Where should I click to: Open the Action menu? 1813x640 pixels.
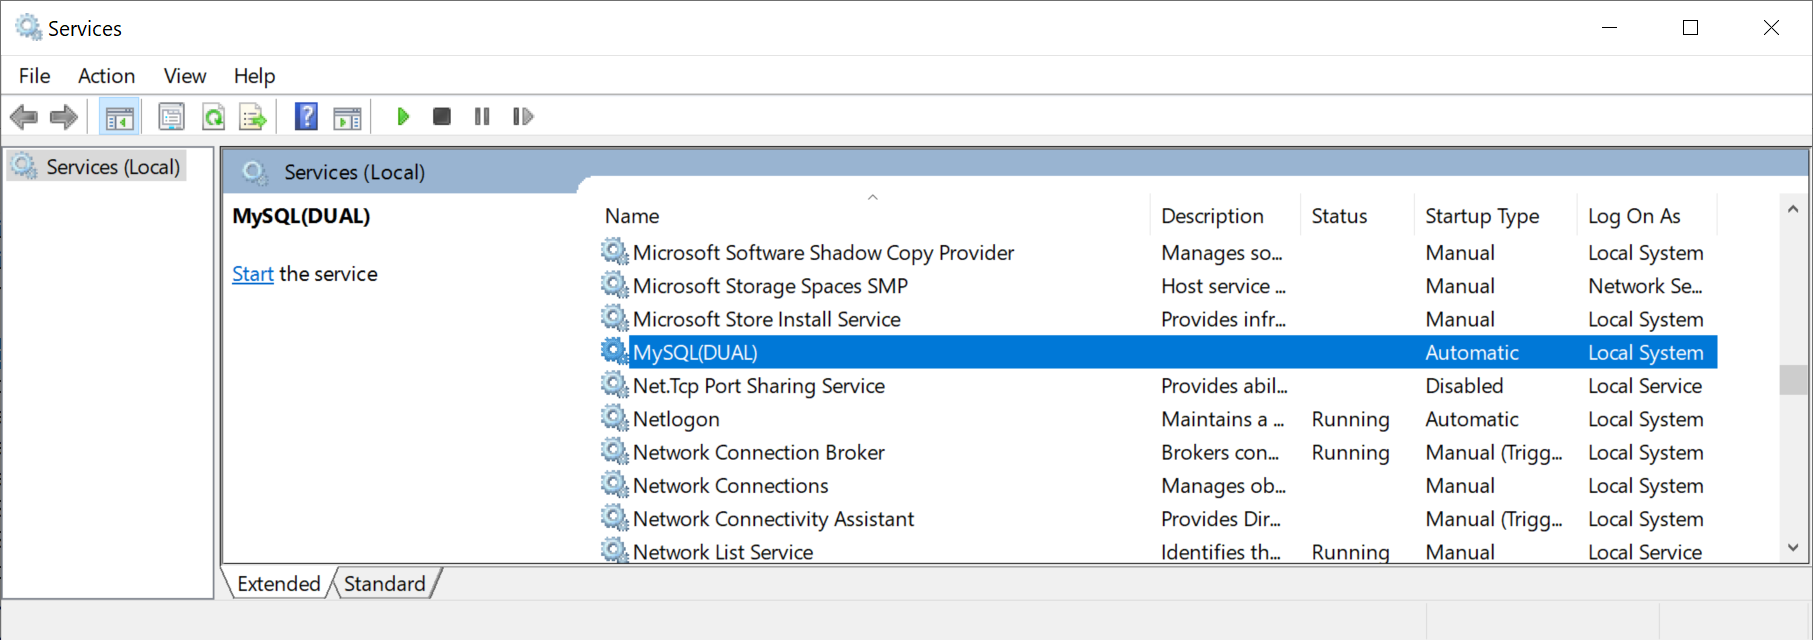click(x=106, y=76)
